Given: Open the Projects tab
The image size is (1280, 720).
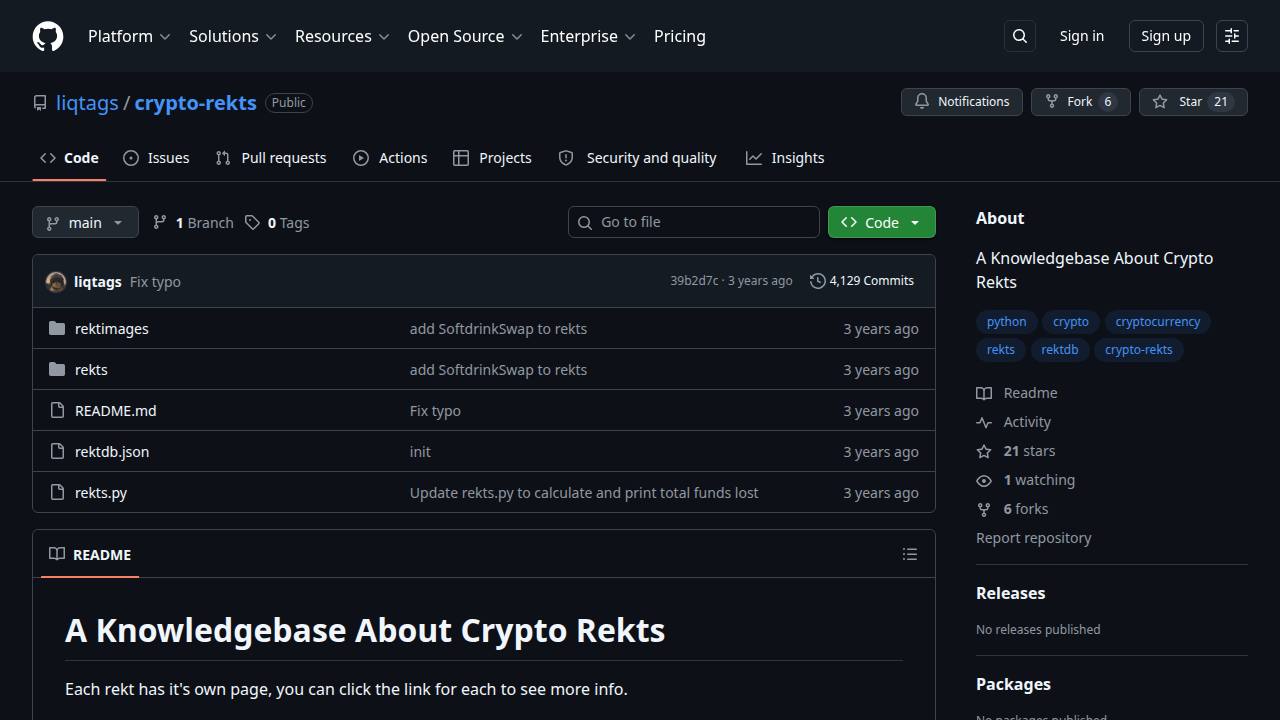Looking at the screenshot, I should click(x=492, y=158).
